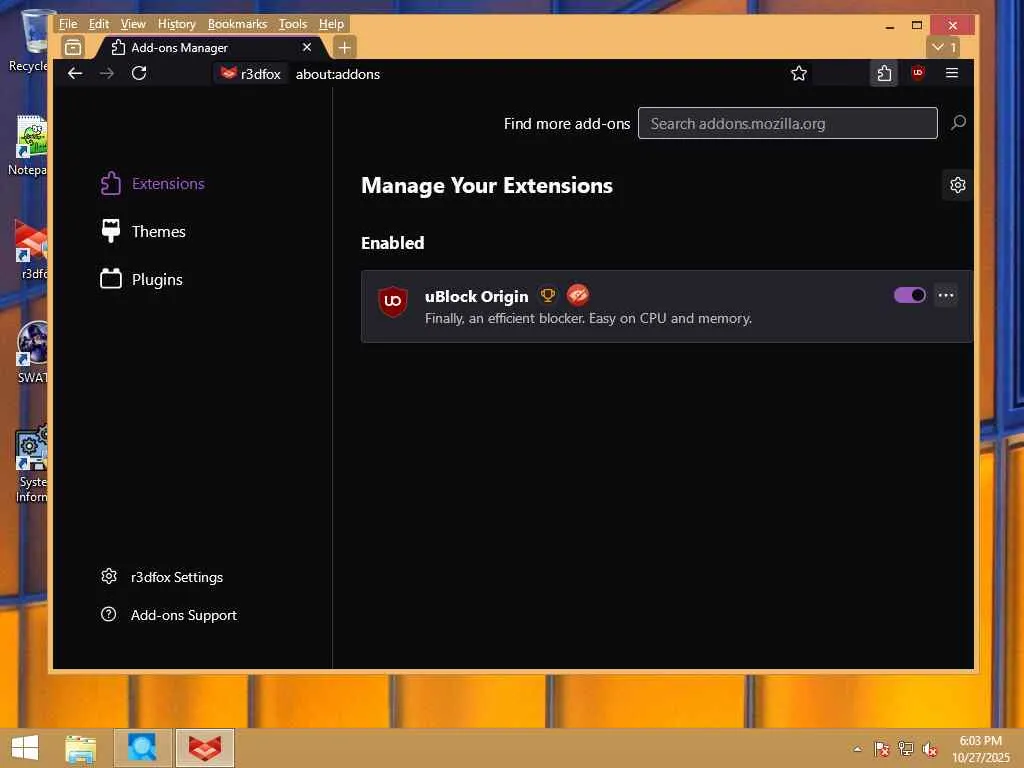The width and height of the screenshot is (1024, 768).
Task: Show hidden system tray icons
Action: click(857, 749)
